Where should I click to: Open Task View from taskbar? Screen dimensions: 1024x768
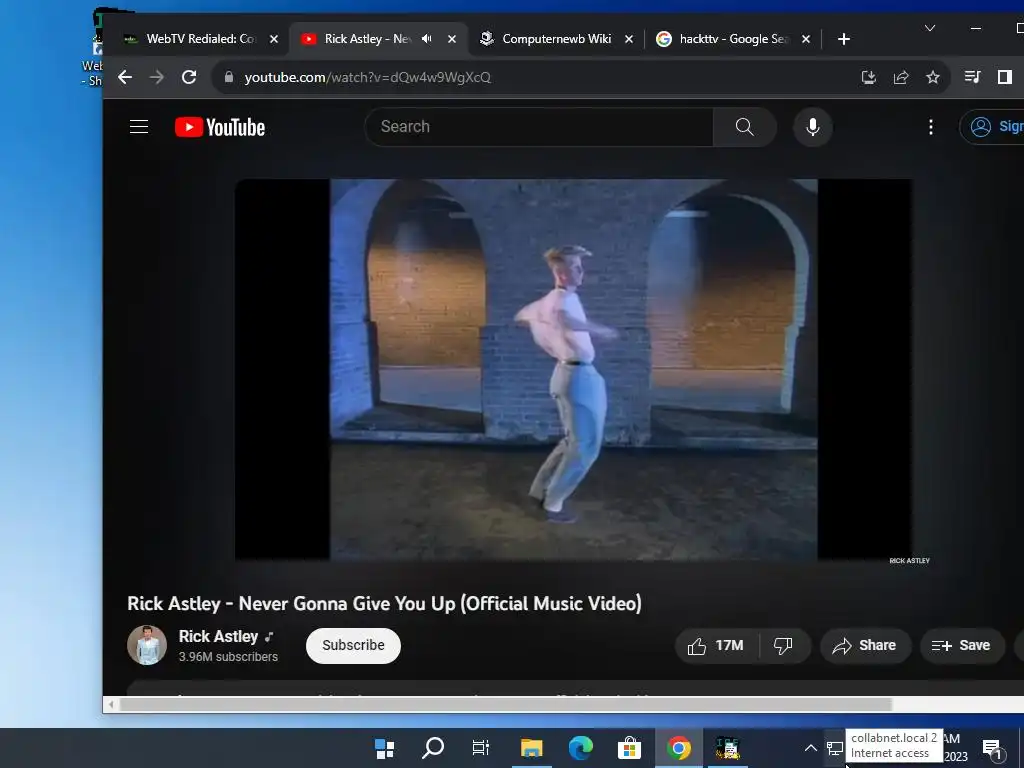pyautogui.click(x=481, y=748)
